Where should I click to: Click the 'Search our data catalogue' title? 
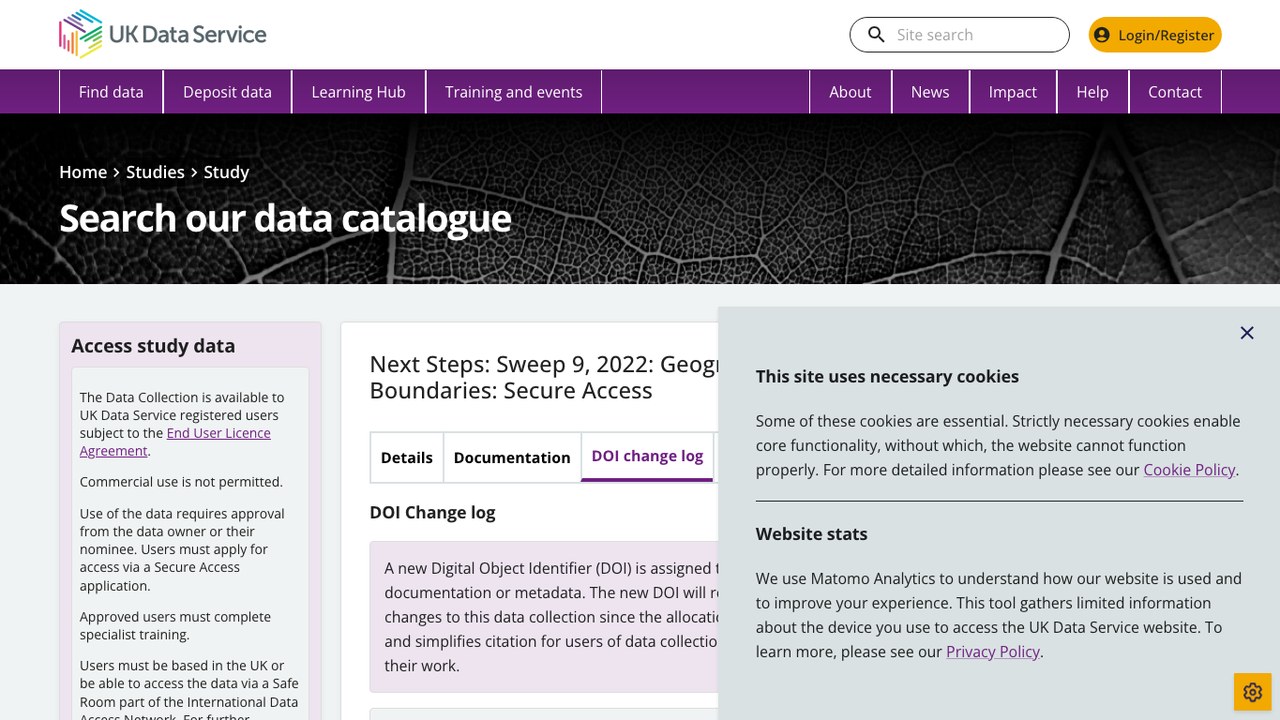point(285,218)
